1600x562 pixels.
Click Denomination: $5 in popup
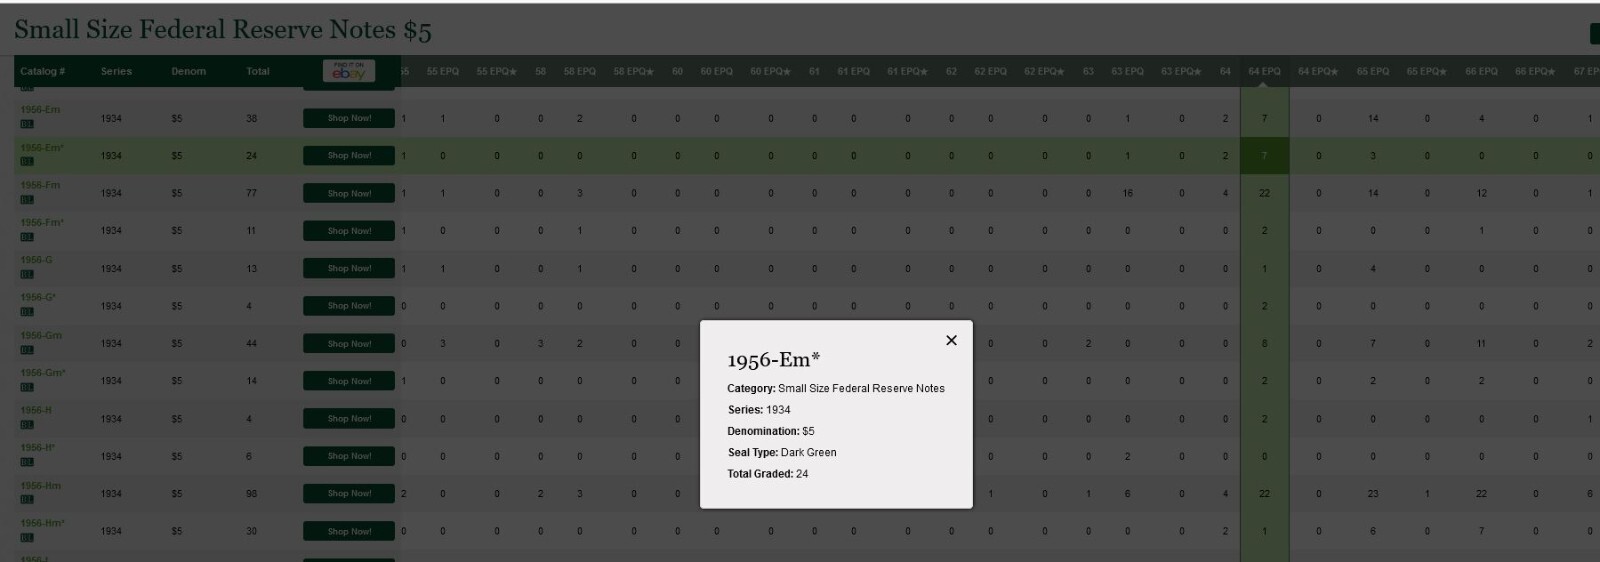(771, 431)
